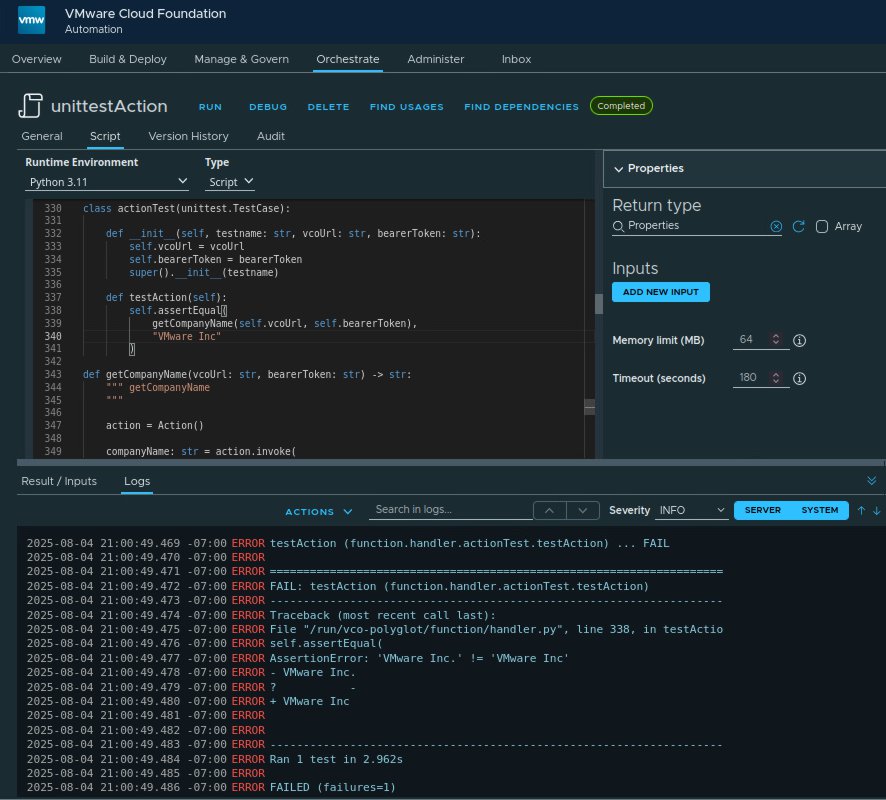Click FIND USAGES
Screen dimensions: 886x800
[x=406, y=107]
